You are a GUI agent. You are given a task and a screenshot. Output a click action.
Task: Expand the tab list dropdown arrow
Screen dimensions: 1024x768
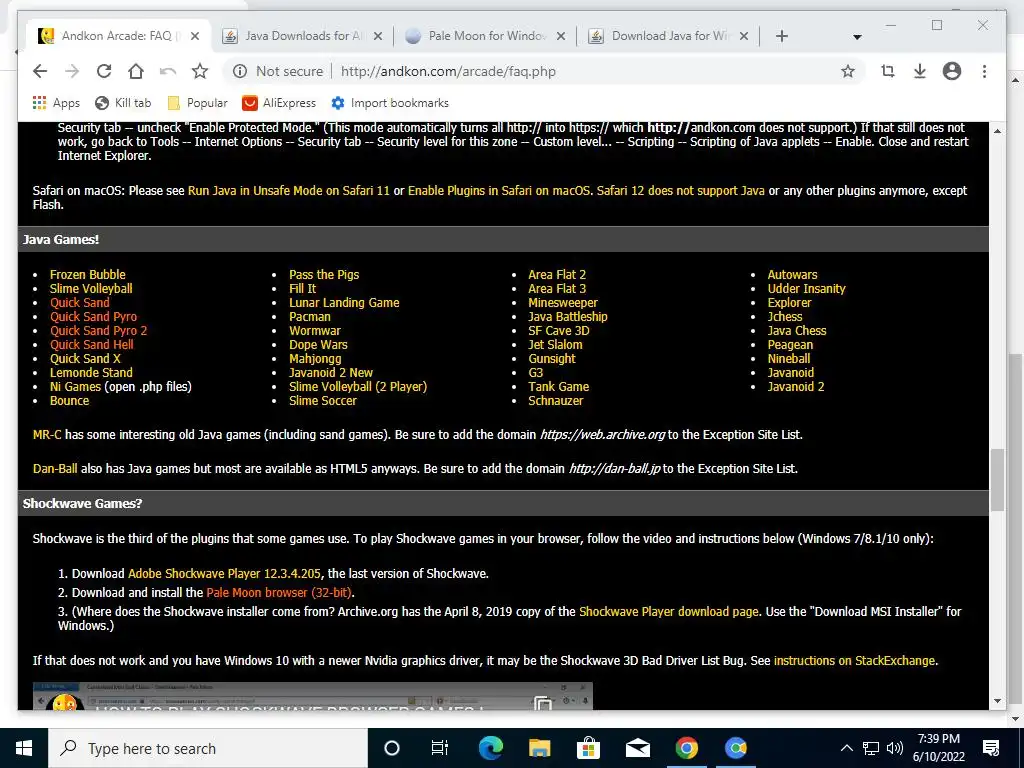tap(857, 37)
